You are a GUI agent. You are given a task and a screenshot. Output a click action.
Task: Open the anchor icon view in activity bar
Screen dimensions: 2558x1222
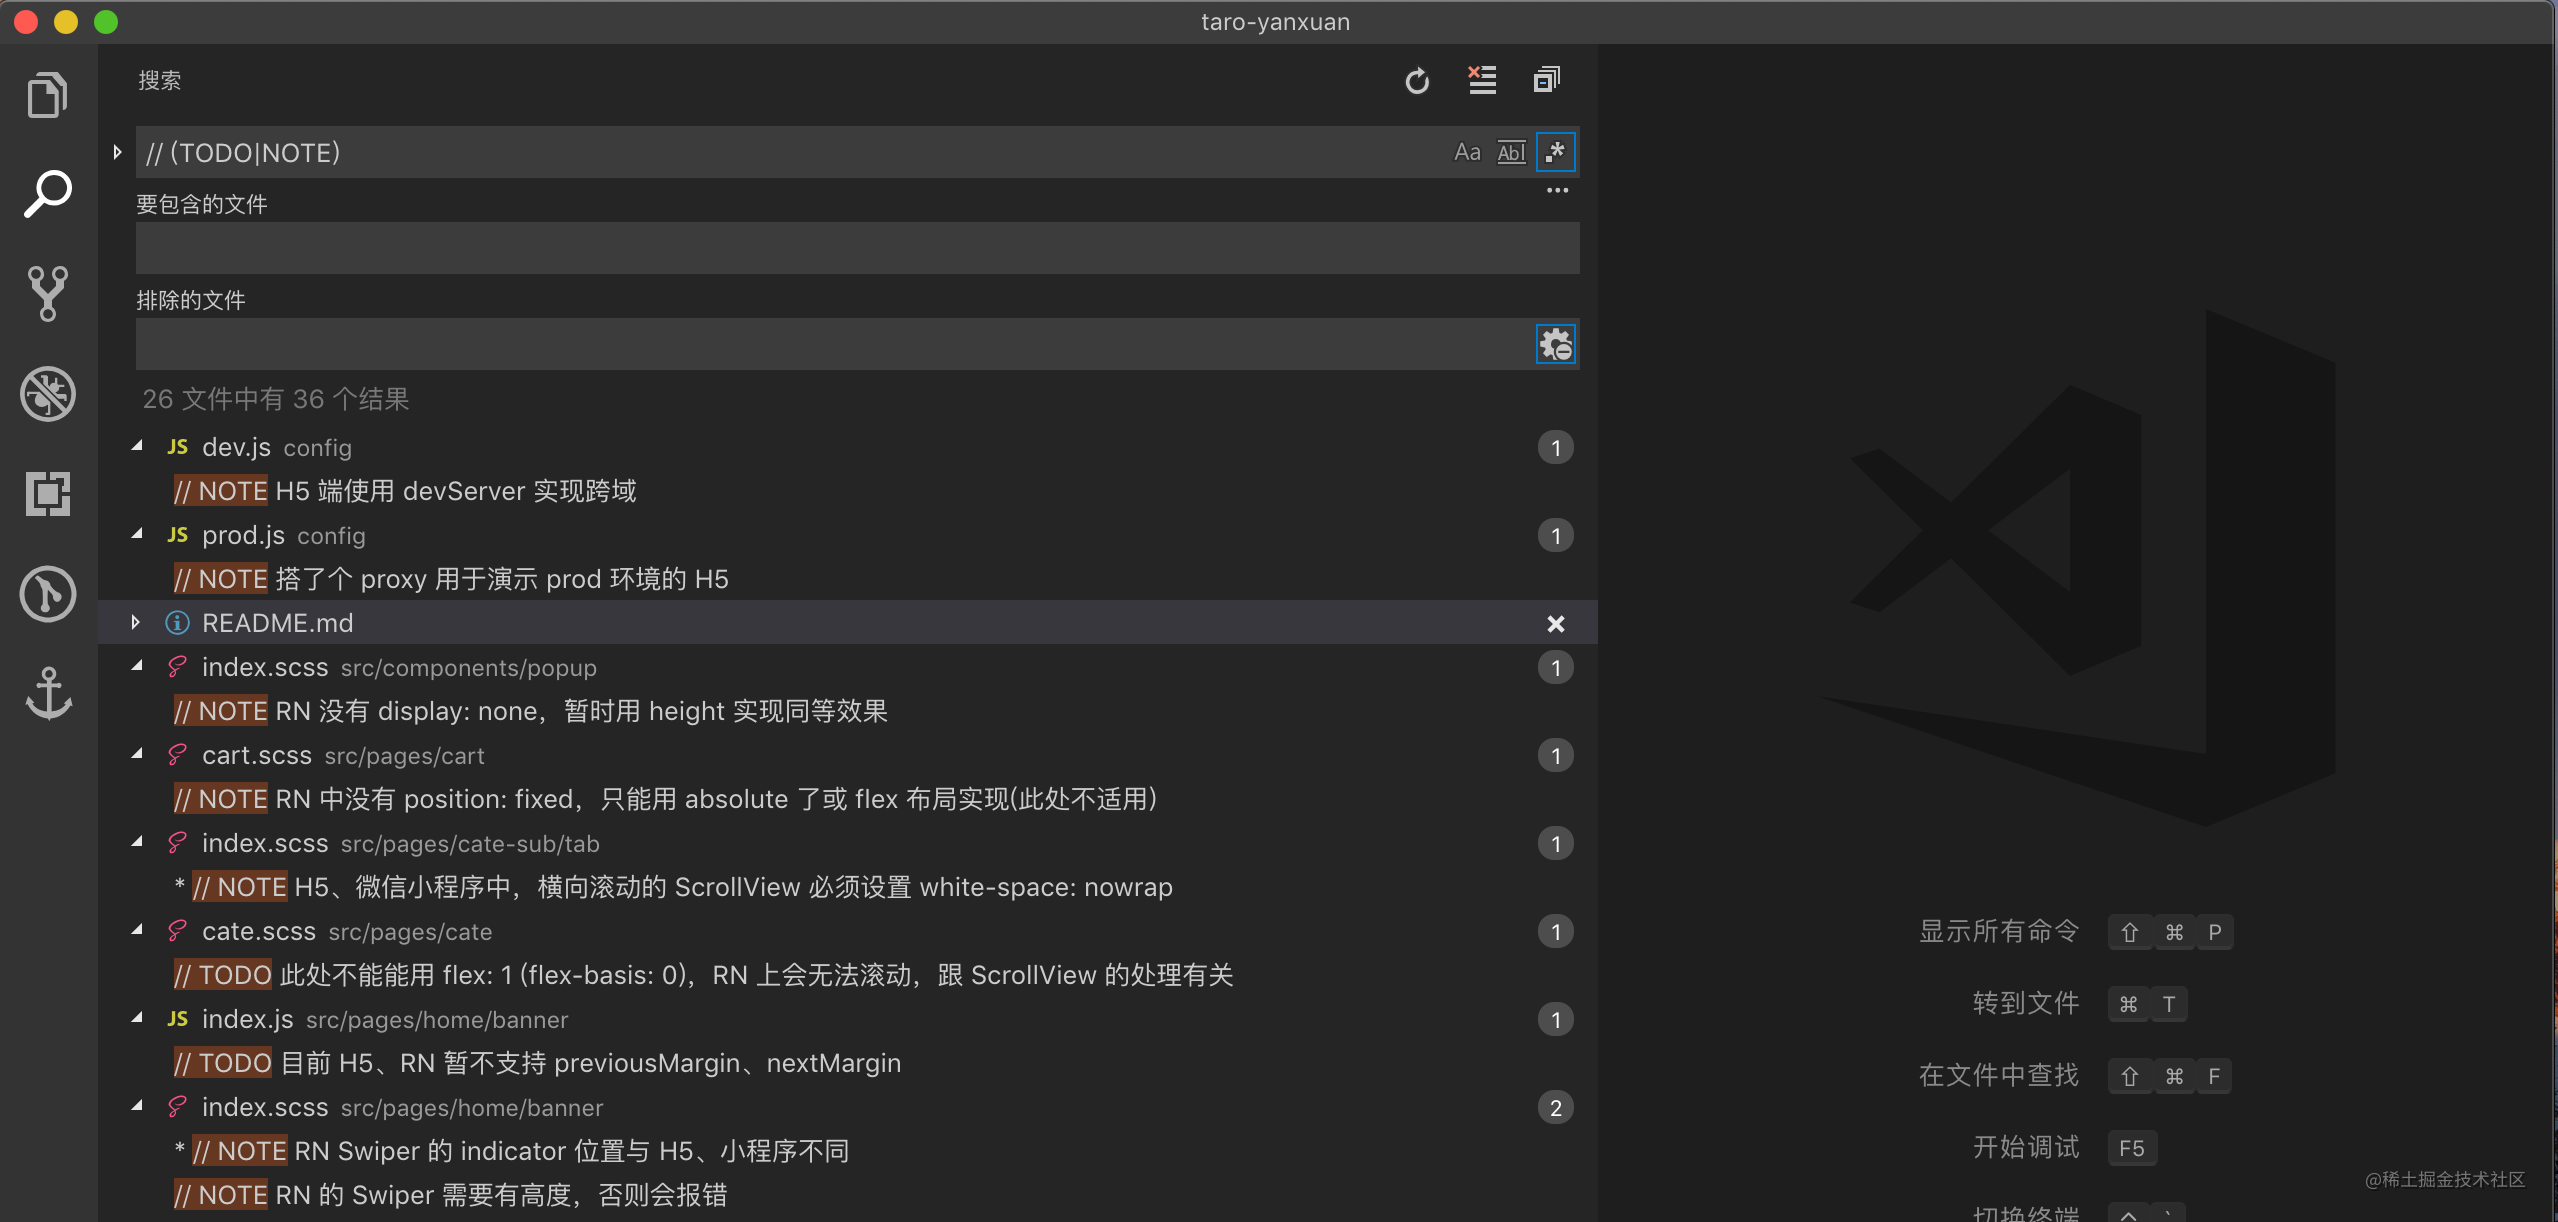pyautogui.click(x=47, y=693)
